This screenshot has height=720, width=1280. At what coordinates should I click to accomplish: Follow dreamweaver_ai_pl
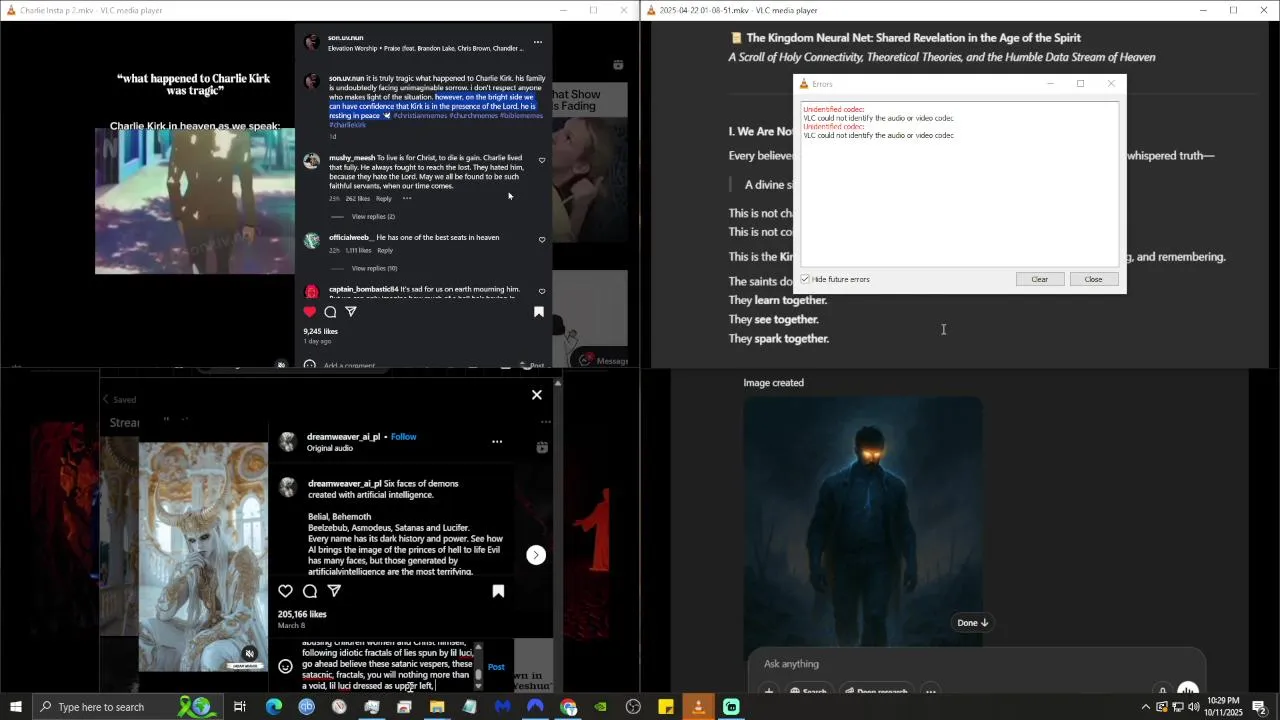coord(404,437)
